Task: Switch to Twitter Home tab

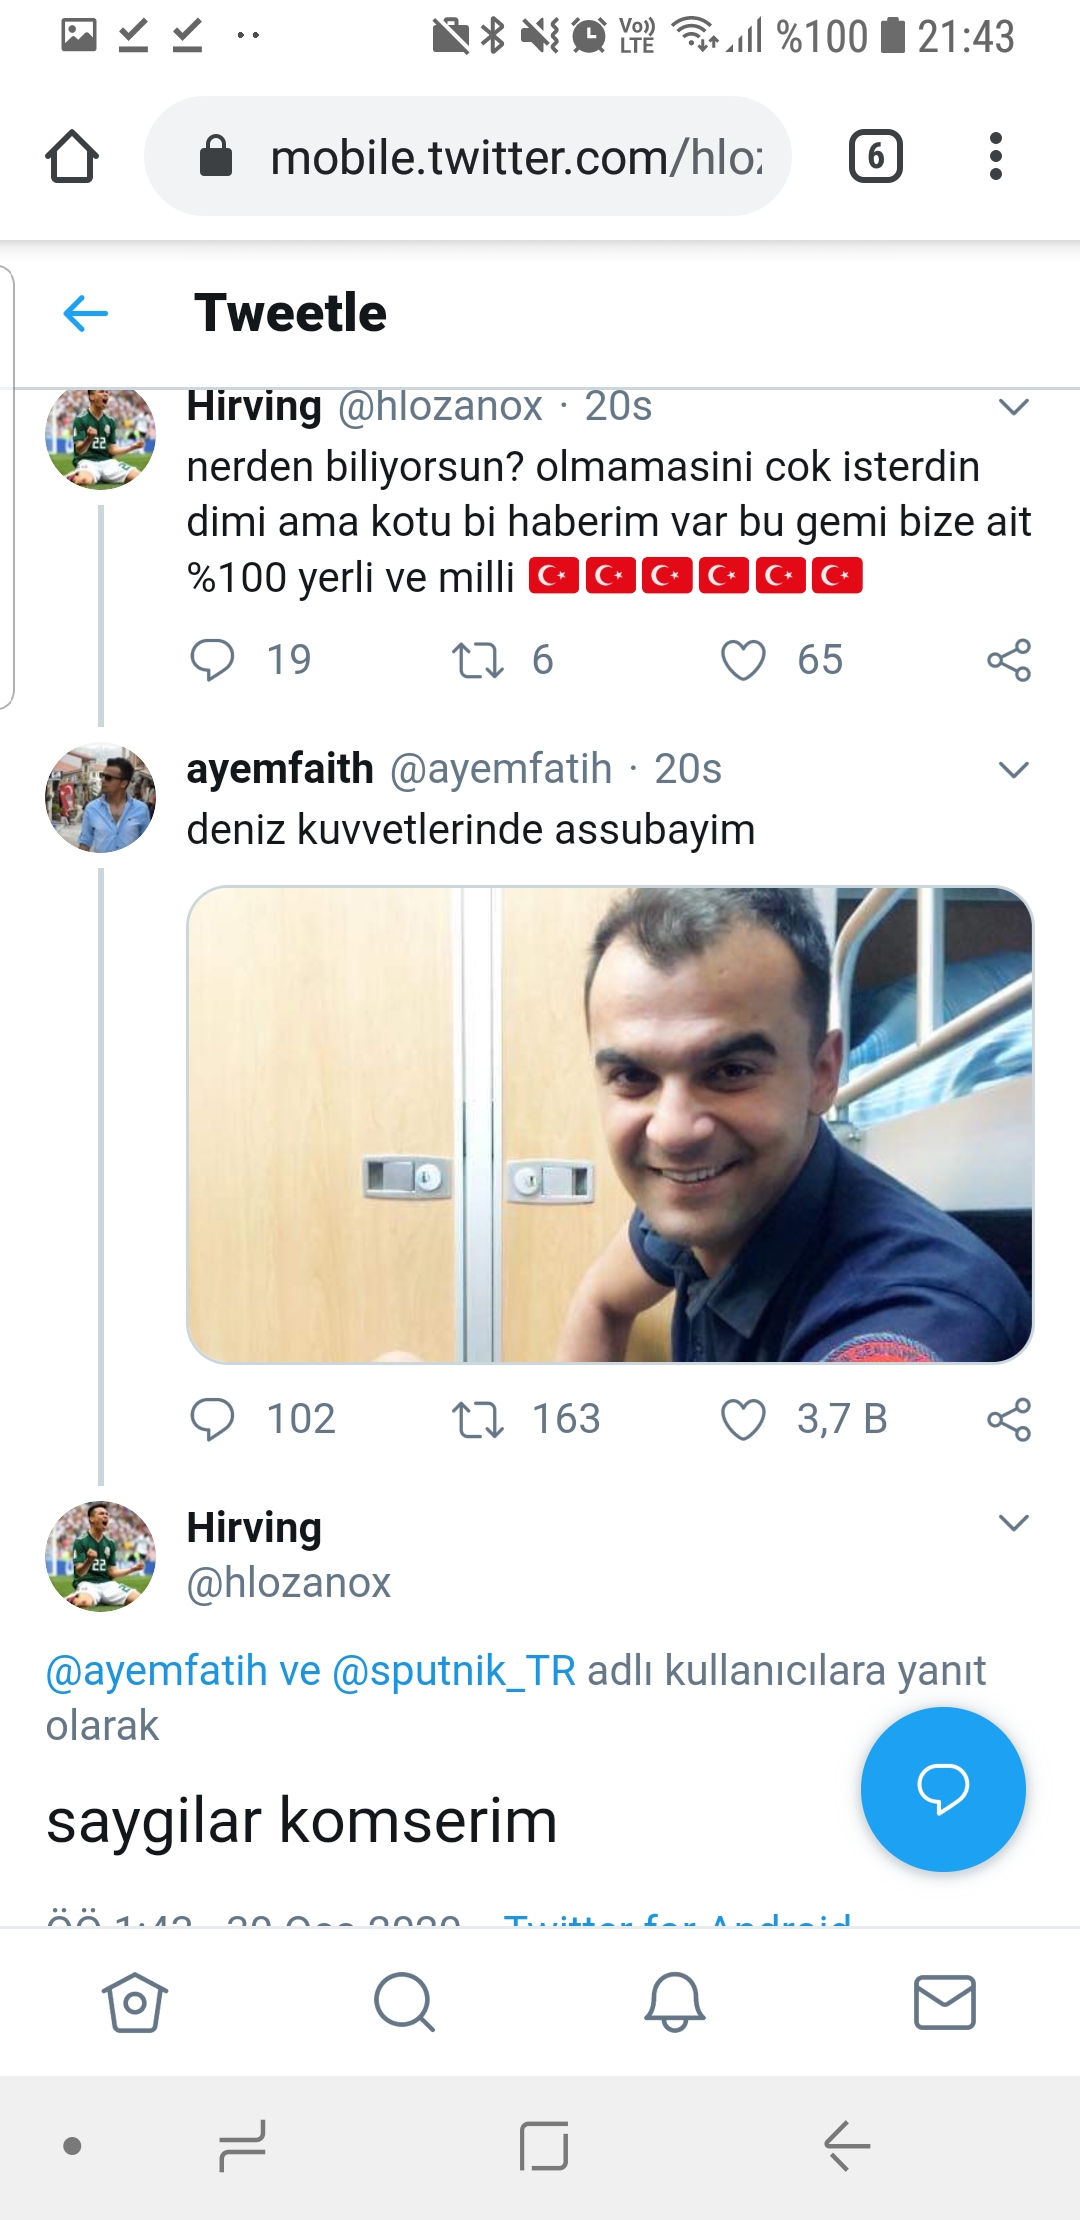Action: tap(134, 2002)
